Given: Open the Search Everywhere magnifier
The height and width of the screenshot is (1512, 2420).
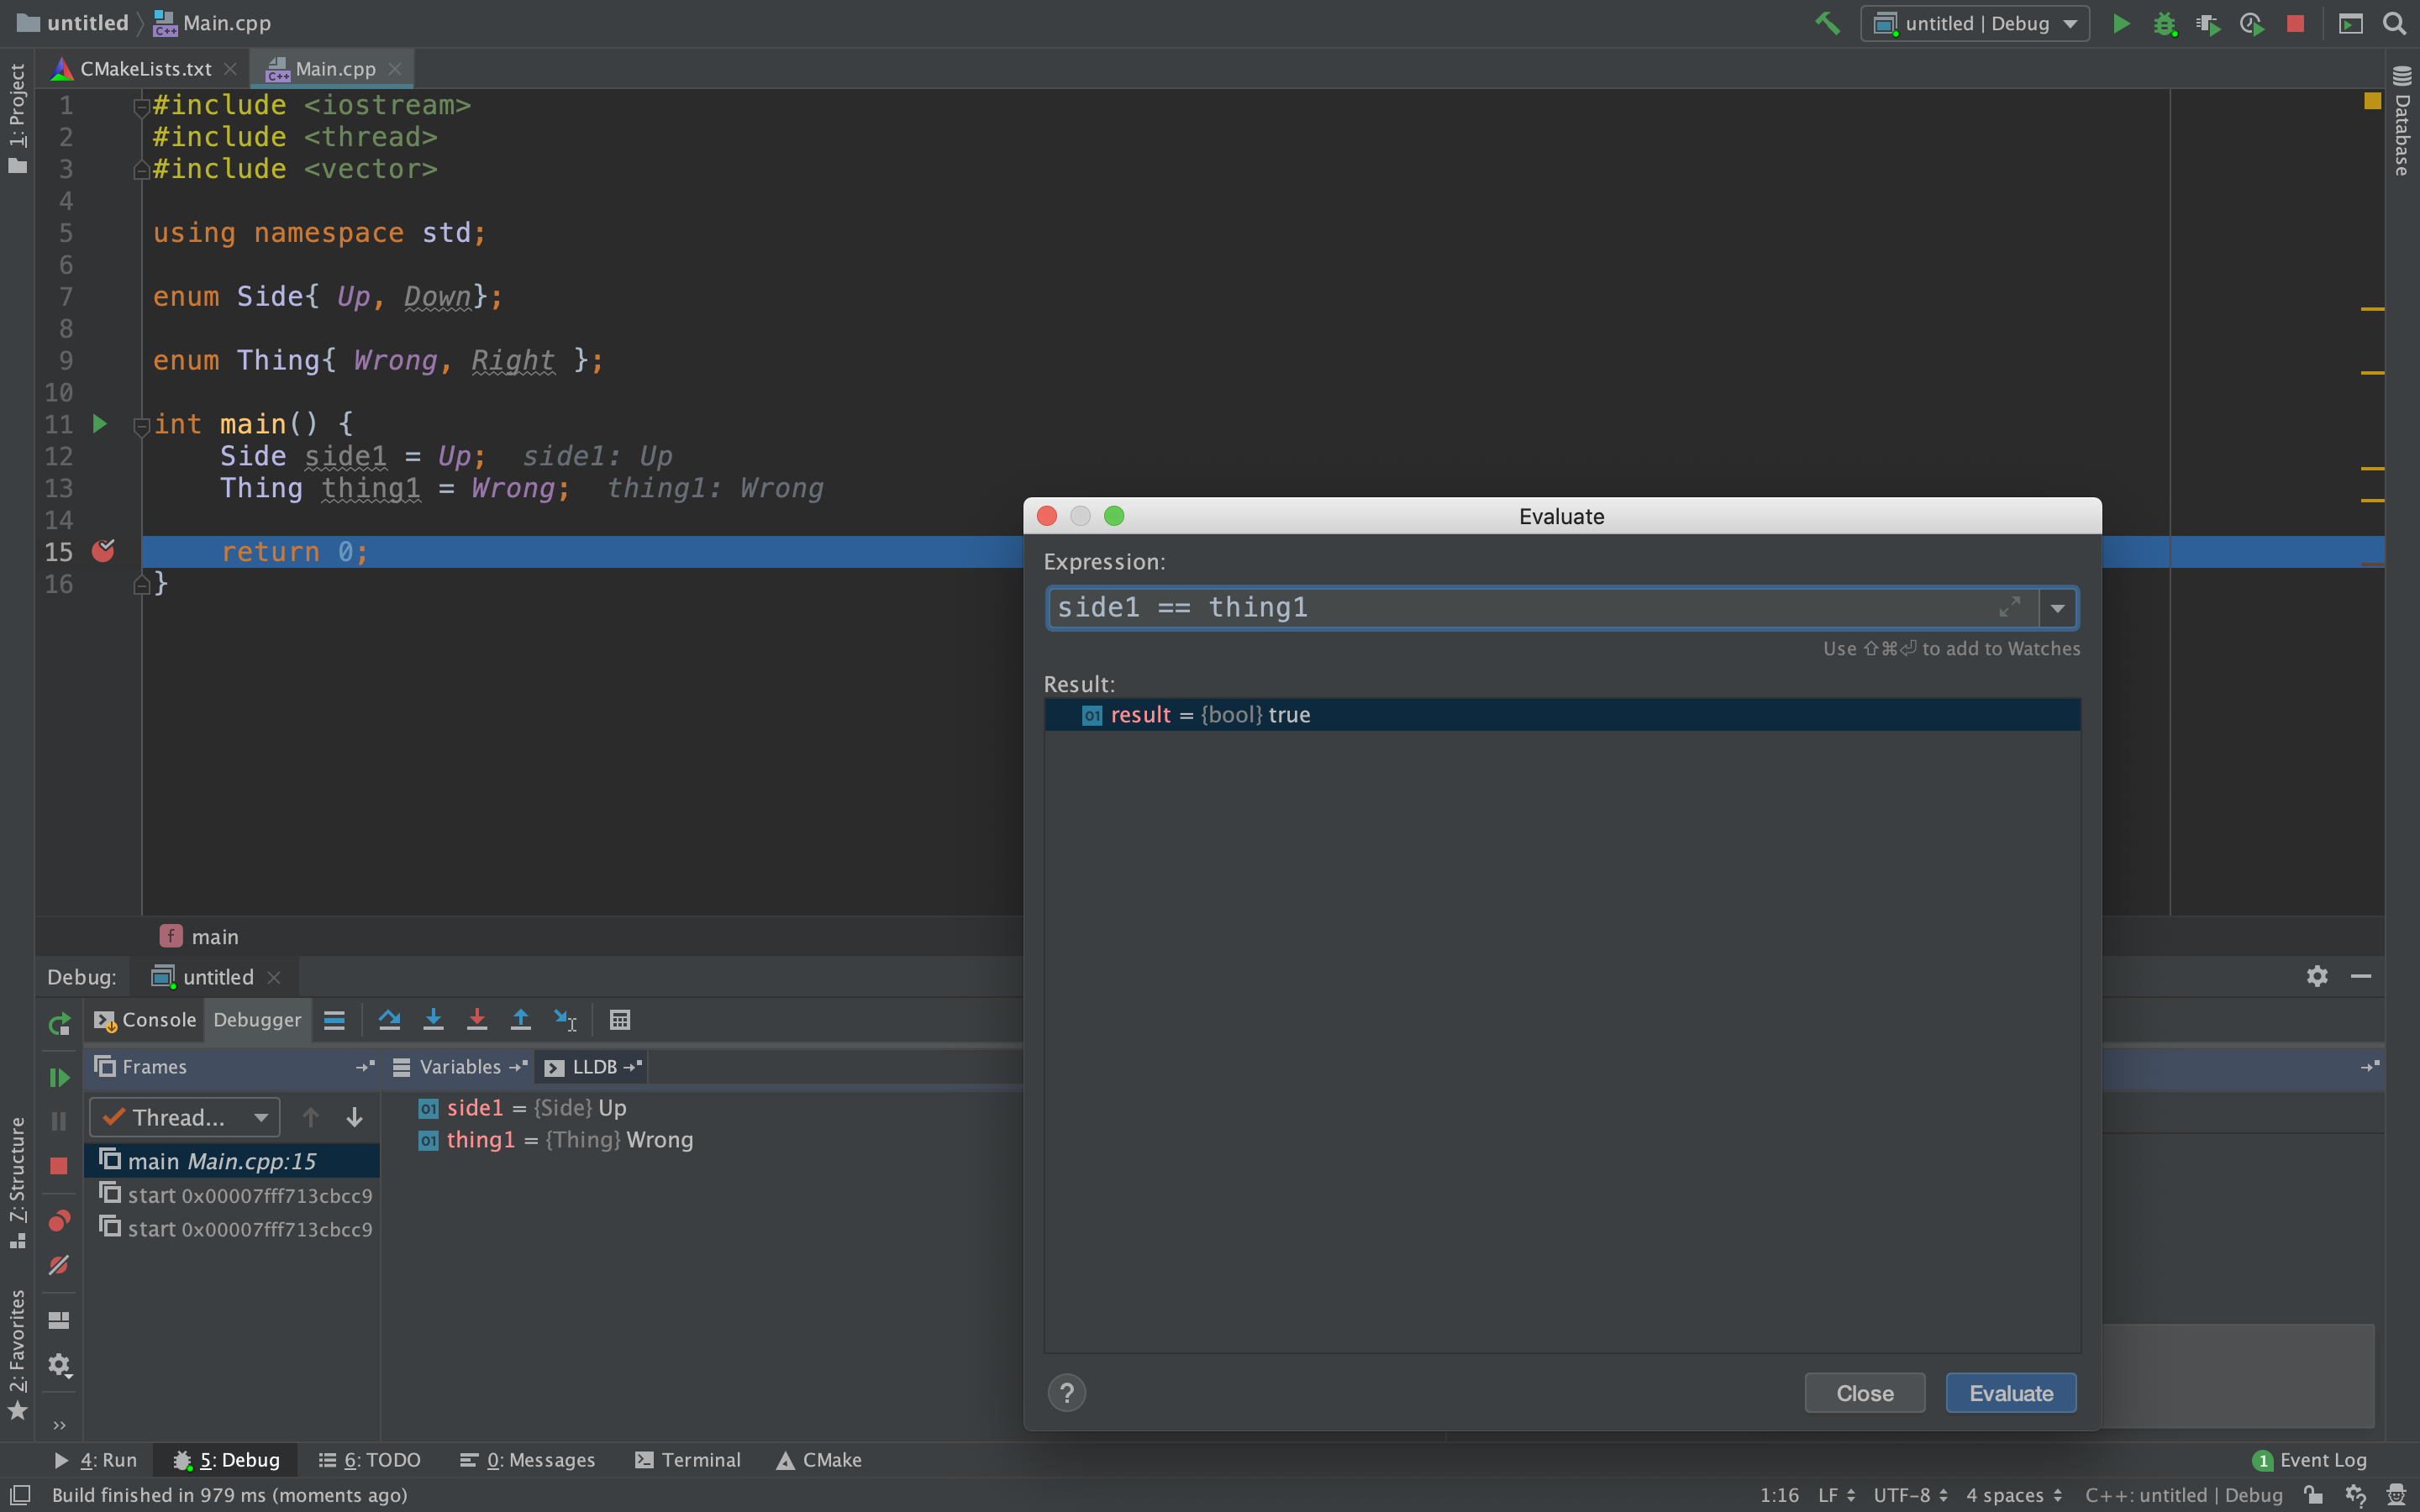Looking at the screenshot, I should pyautogui.click(x=2394, y=23).
